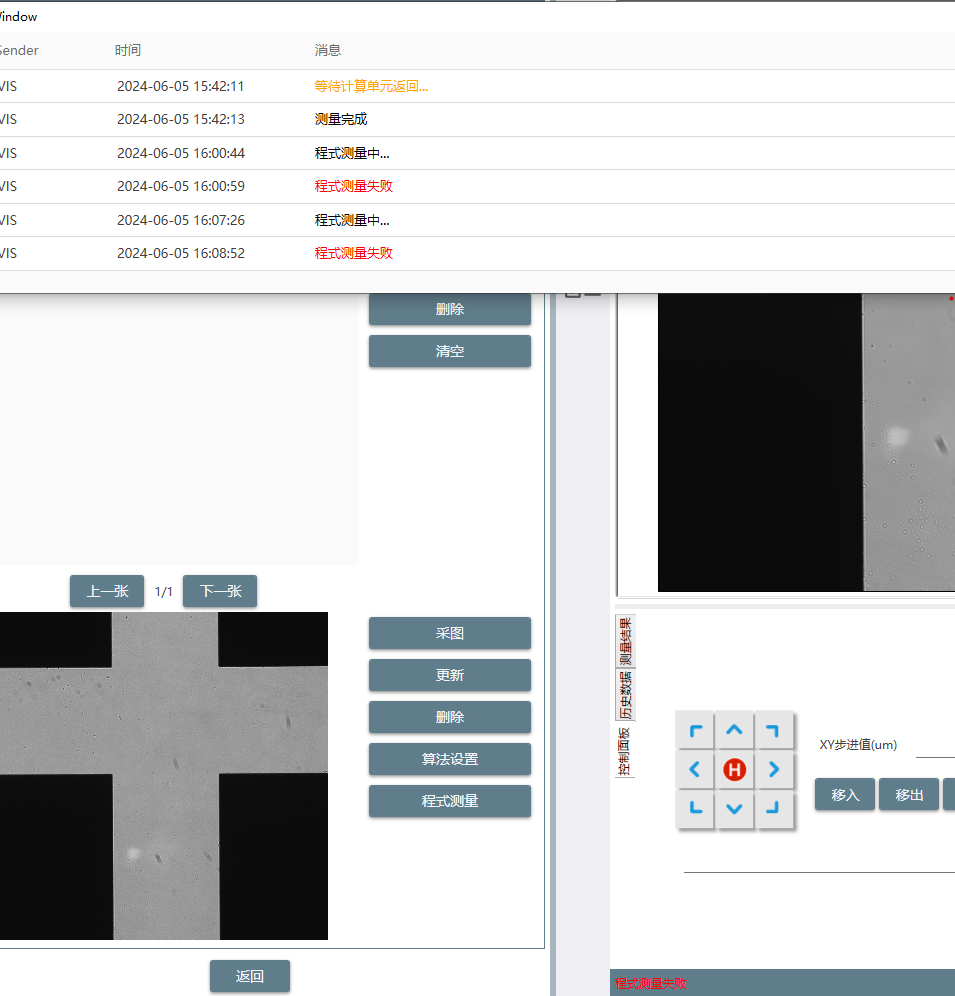Click the Sender column header

pyautogui.click(x=18, y=50)
